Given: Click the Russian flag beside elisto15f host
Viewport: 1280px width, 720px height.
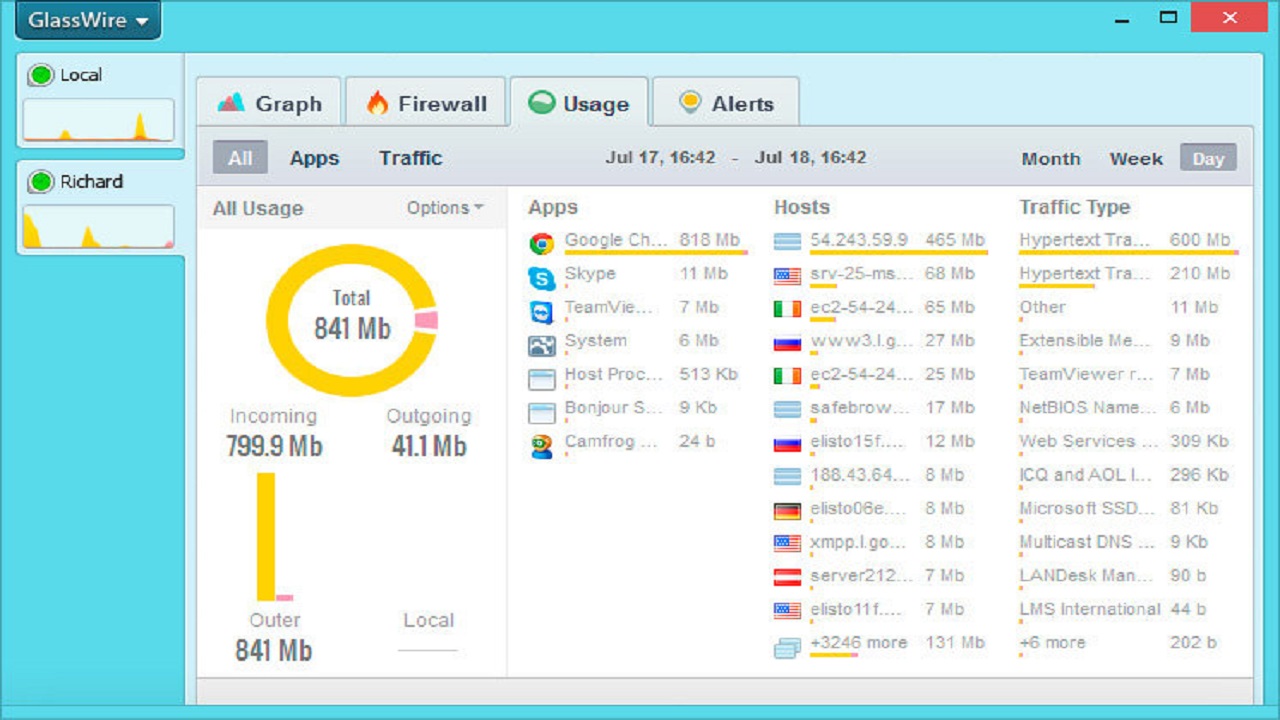Looking at the screenshot, I should coord(788,443).
